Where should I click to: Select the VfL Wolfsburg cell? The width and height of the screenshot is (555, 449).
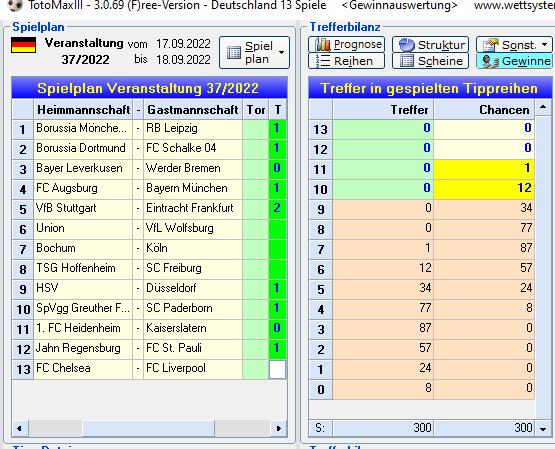193,229
